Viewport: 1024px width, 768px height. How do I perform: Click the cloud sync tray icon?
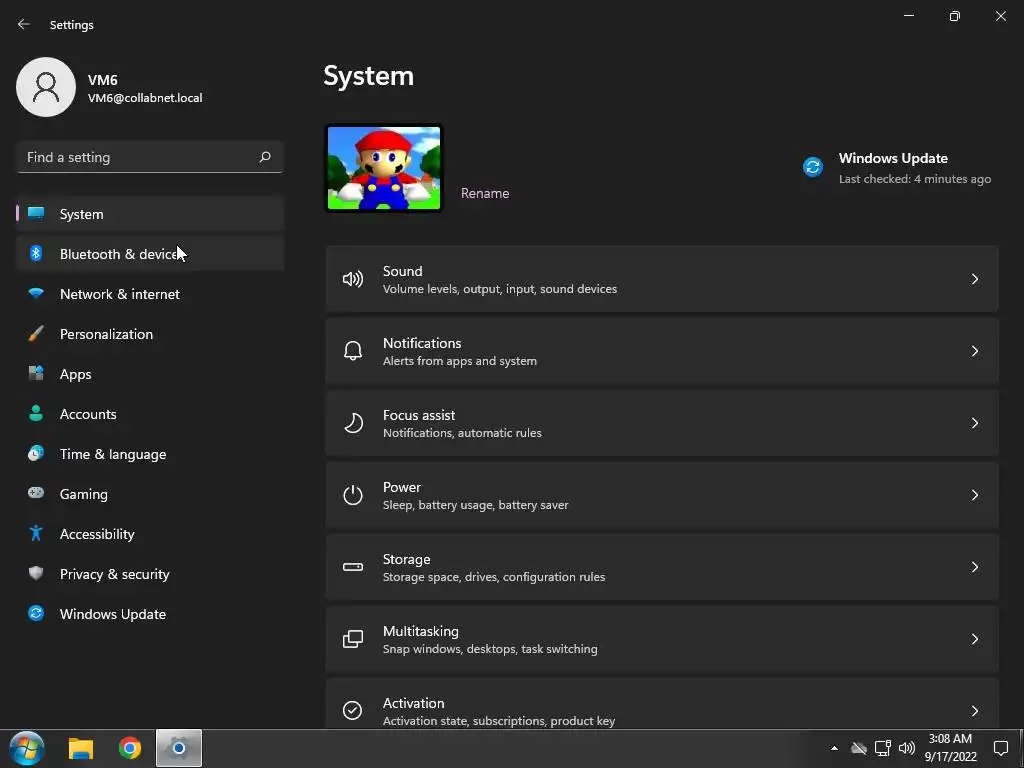pos(859,748)
